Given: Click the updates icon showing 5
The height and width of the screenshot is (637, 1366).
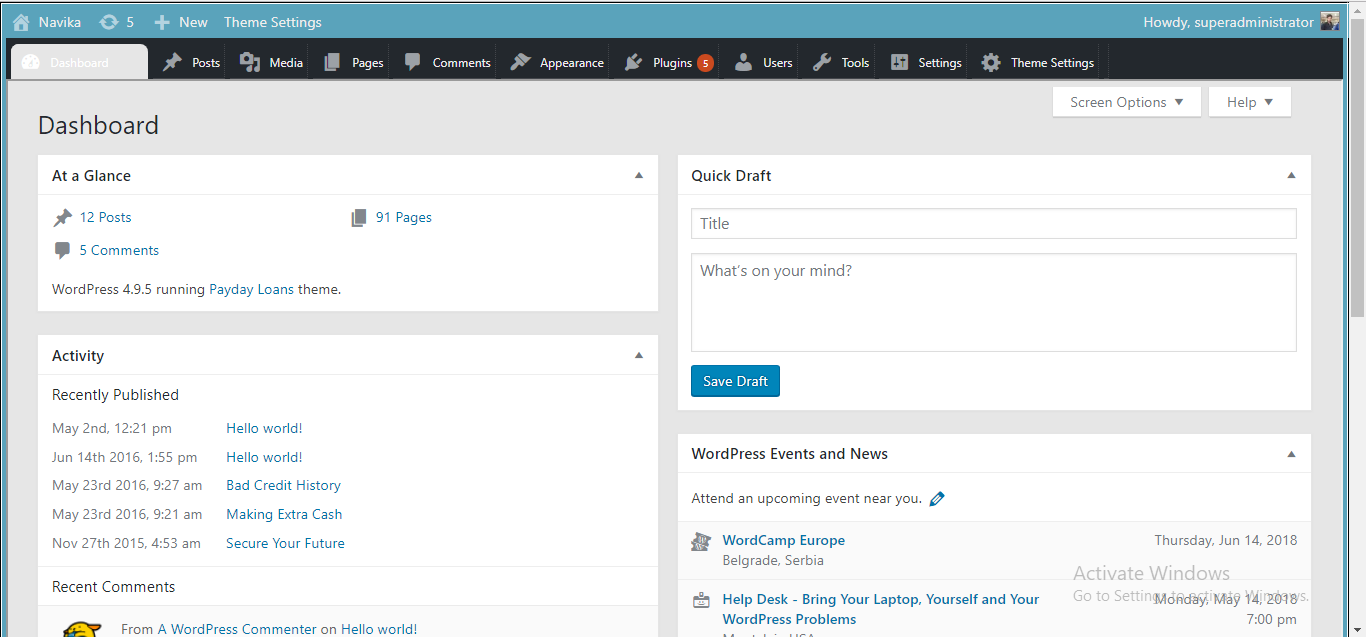Looking at the screenshot, I should 109,22.
